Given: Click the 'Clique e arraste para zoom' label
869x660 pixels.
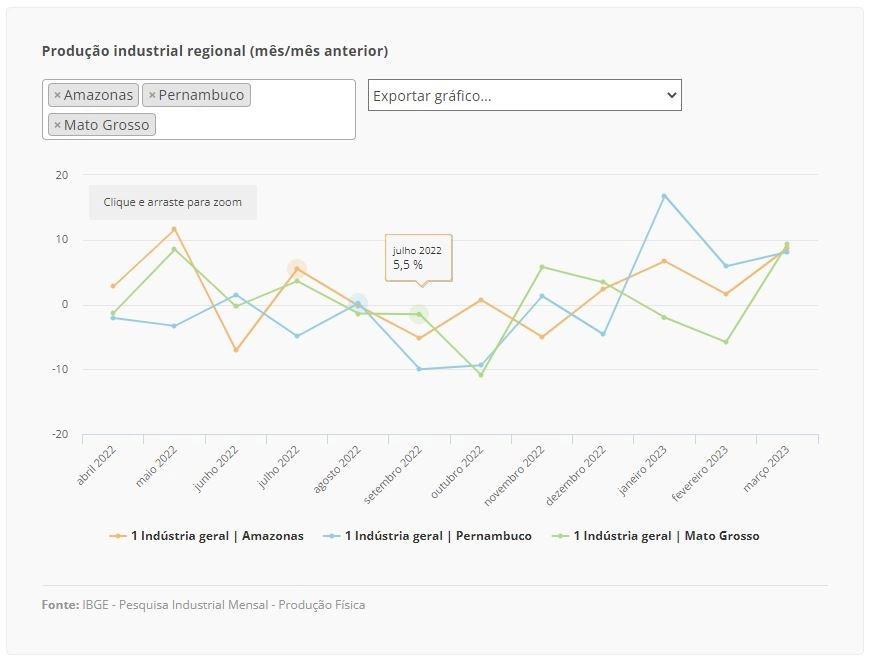Looking at the screenshot, I should (172, 202).
